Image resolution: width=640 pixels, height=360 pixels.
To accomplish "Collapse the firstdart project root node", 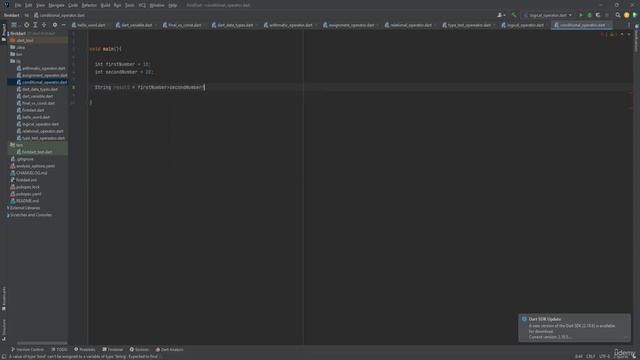I will [x=8, y=33].
